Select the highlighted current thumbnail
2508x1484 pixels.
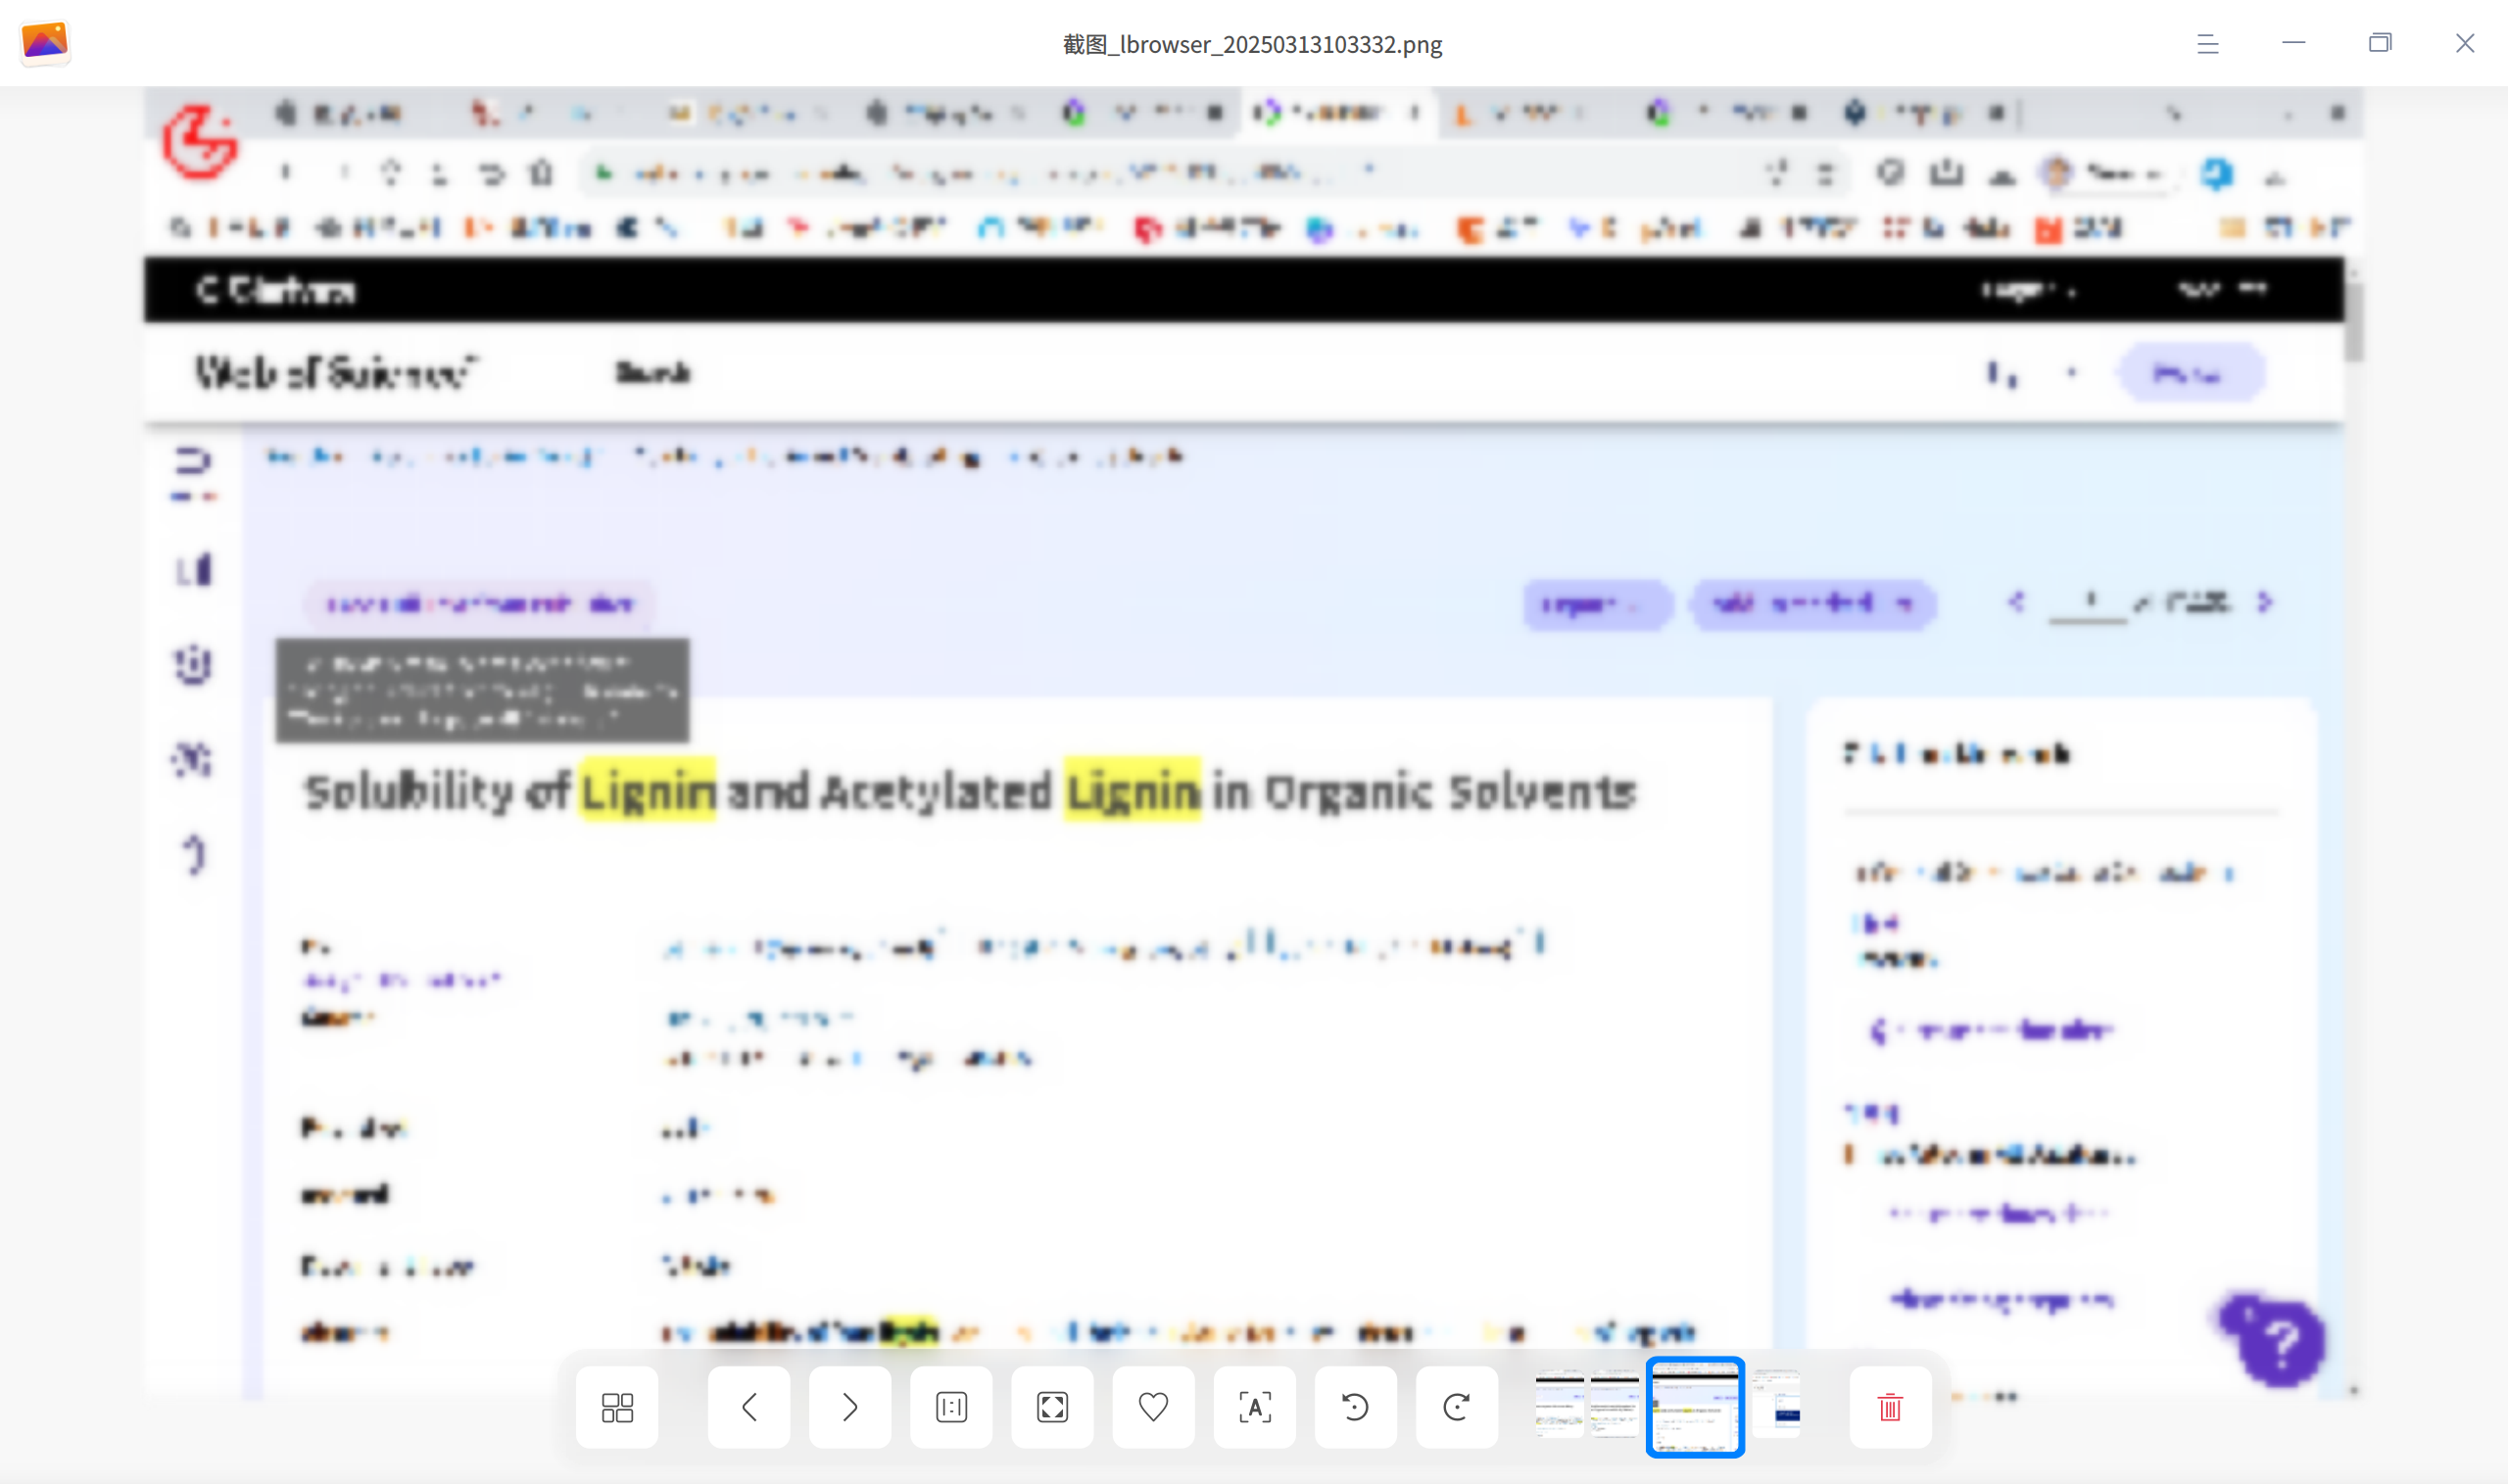coord(1695,1407)
